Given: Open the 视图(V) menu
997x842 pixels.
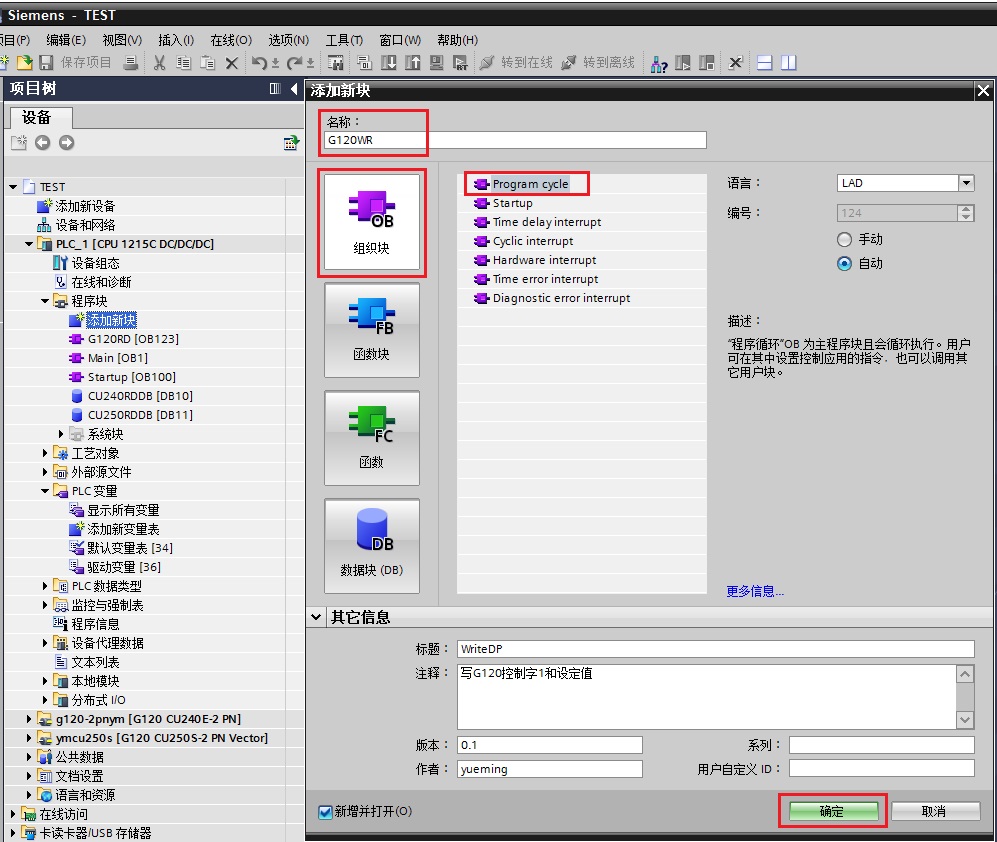Looking at the screenshot, I should [x=122, y=40].
